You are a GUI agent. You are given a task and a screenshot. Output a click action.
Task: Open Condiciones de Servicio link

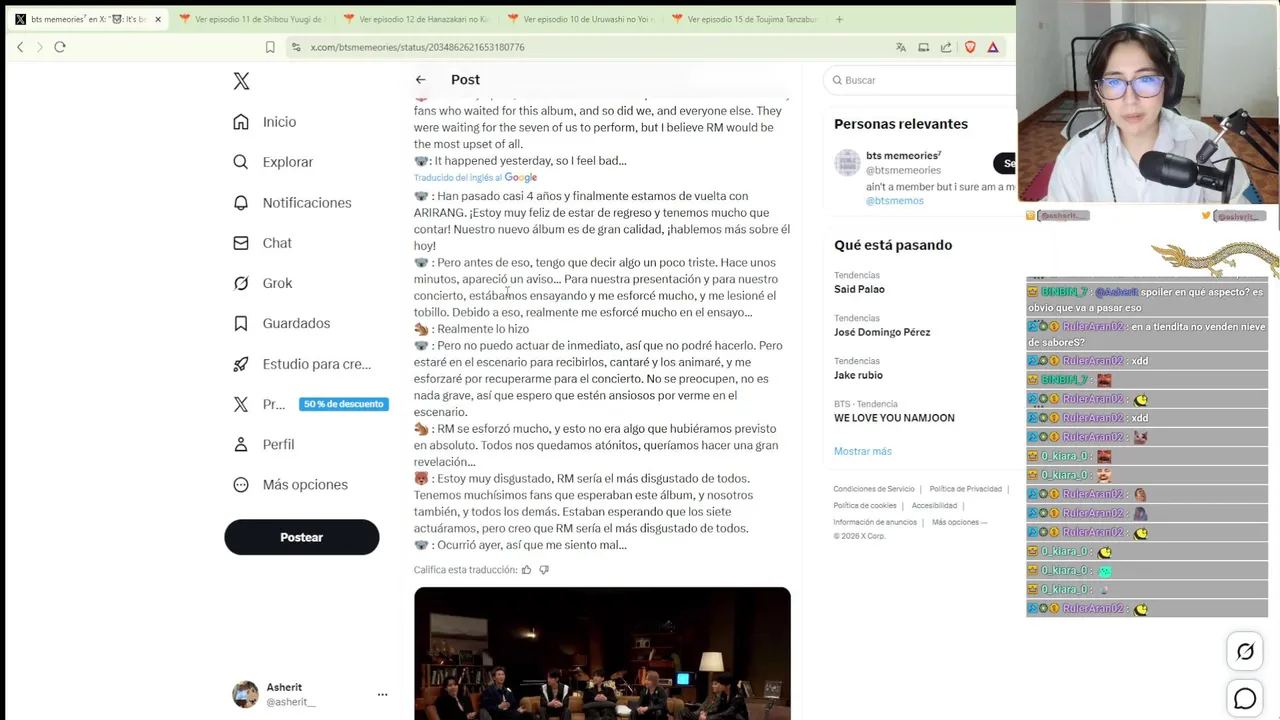click(x=874, y=489)
